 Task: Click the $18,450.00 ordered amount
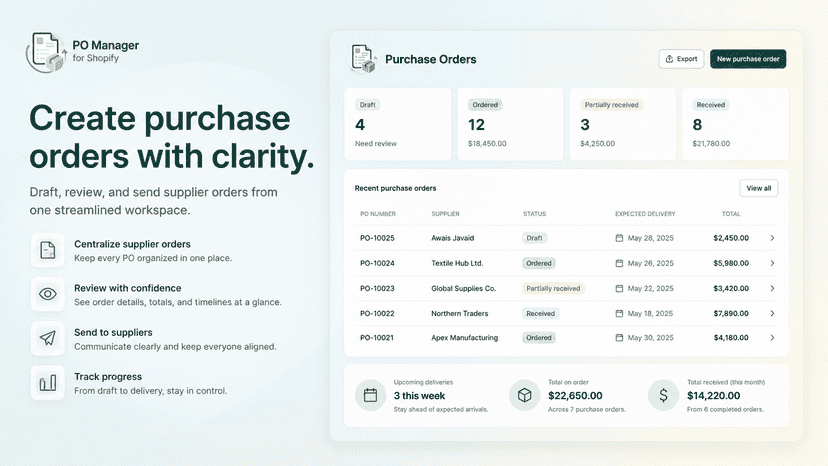[487, 144]
